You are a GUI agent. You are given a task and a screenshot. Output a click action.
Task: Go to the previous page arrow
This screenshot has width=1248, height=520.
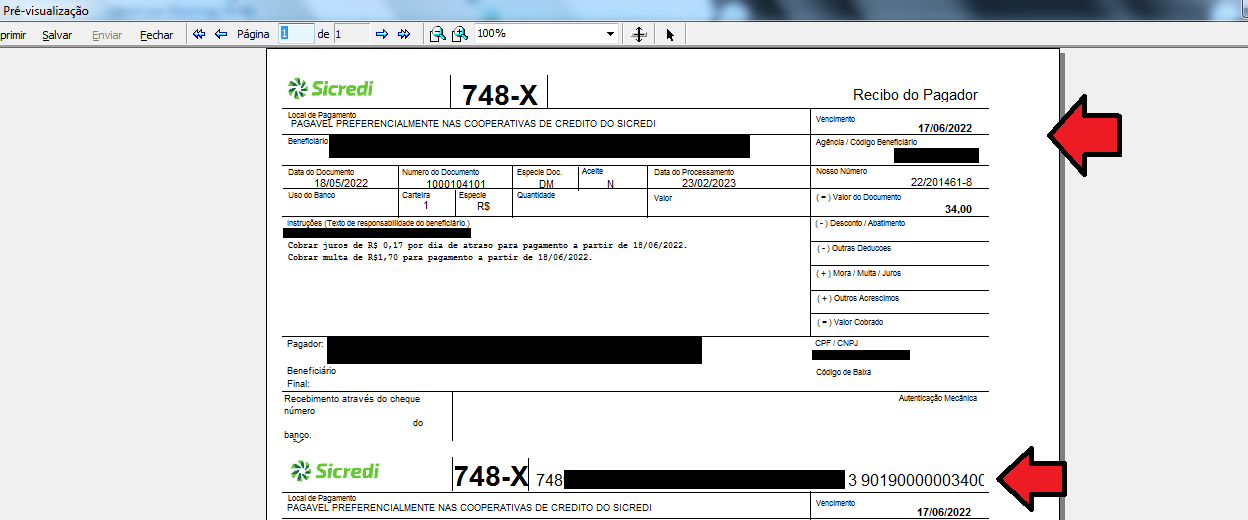[x=221, y=34]
